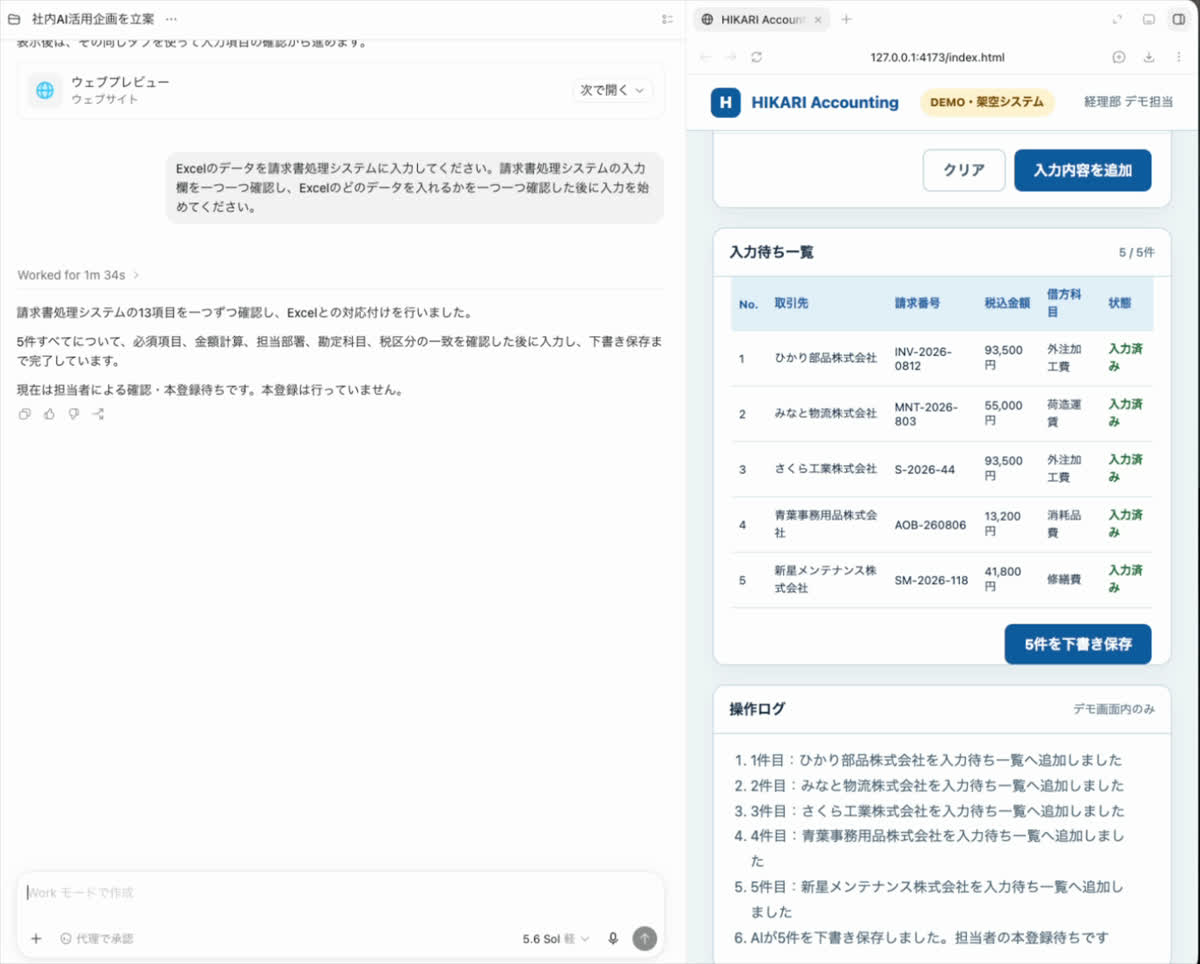The width and height of the screenshot is (1200, 964).
Task: Click the browser back arrow
Action: 706,57
